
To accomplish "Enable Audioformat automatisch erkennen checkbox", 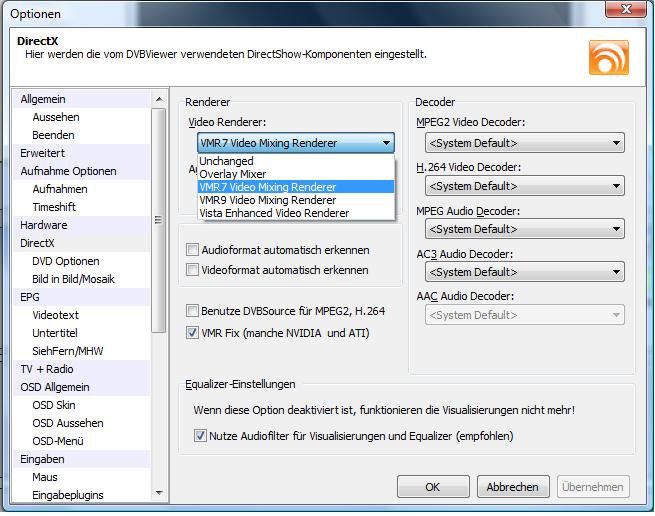I will [193, 250].
